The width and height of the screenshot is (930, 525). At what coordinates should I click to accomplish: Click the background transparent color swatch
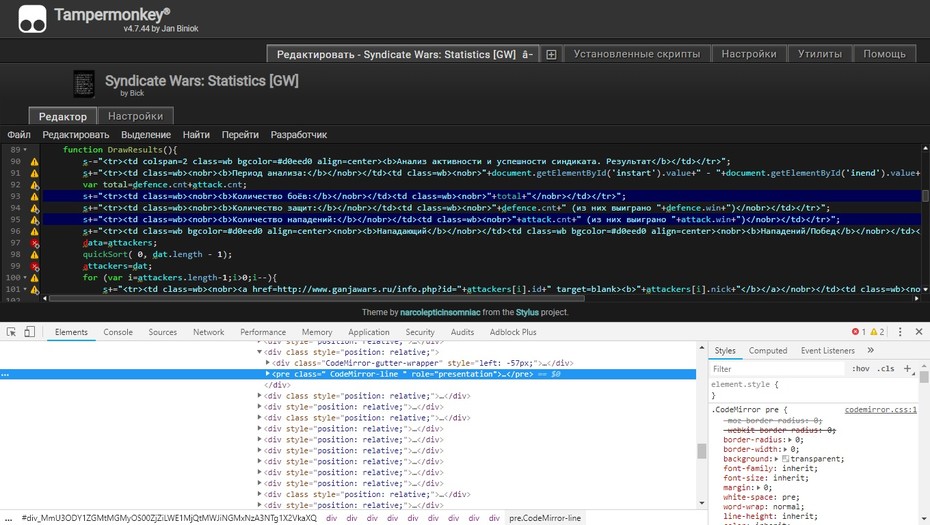[785, 459]
